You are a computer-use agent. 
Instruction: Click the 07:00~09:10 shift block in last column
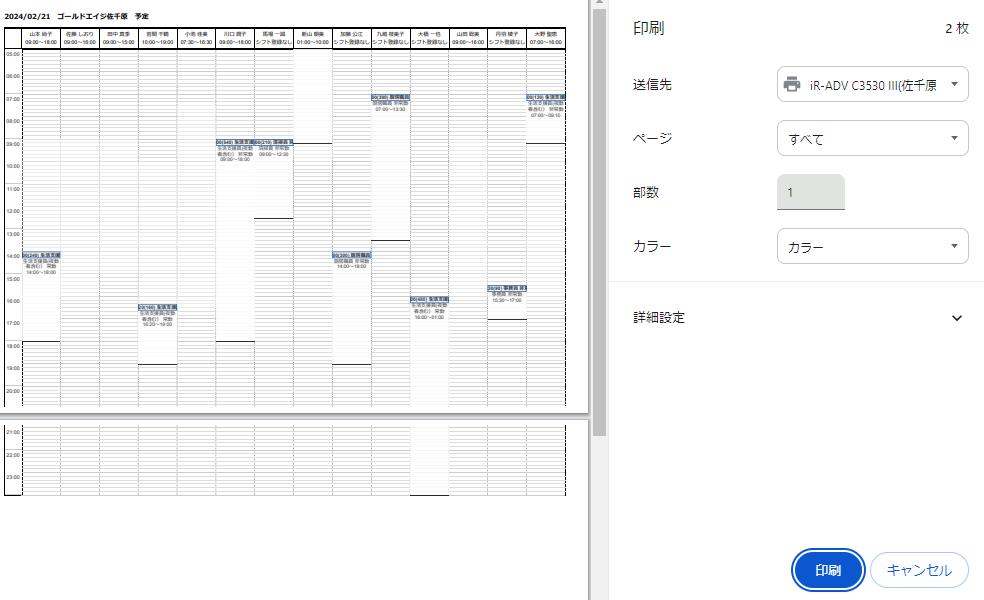[x=546, y=106]
